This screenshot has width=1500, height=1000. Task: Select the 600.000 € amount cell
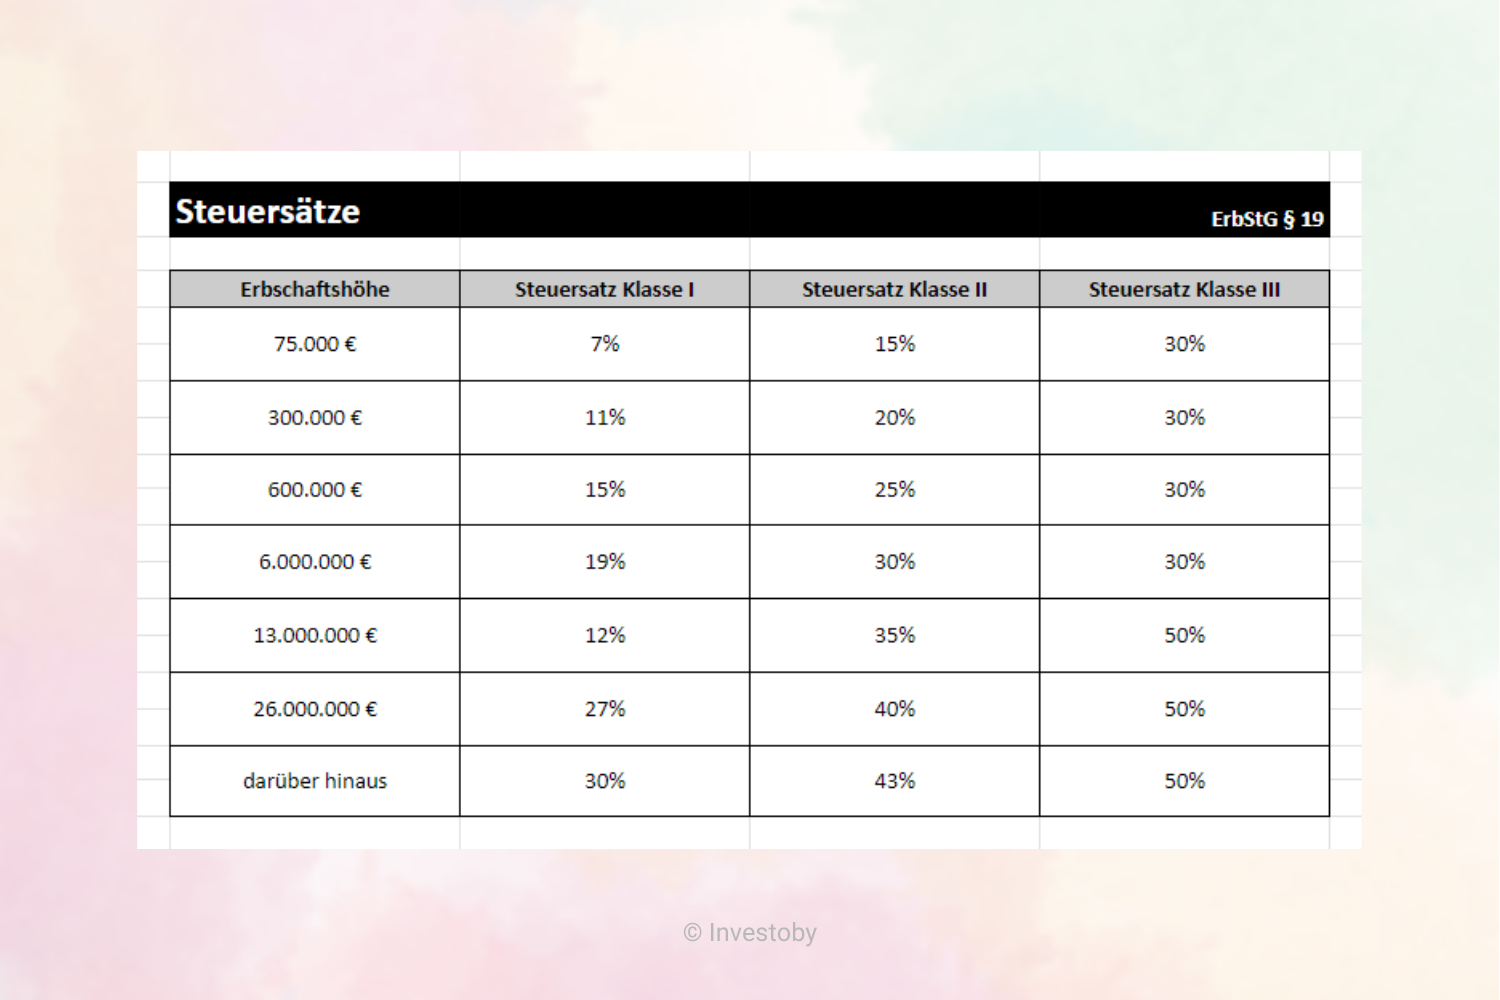pos(314,490)
